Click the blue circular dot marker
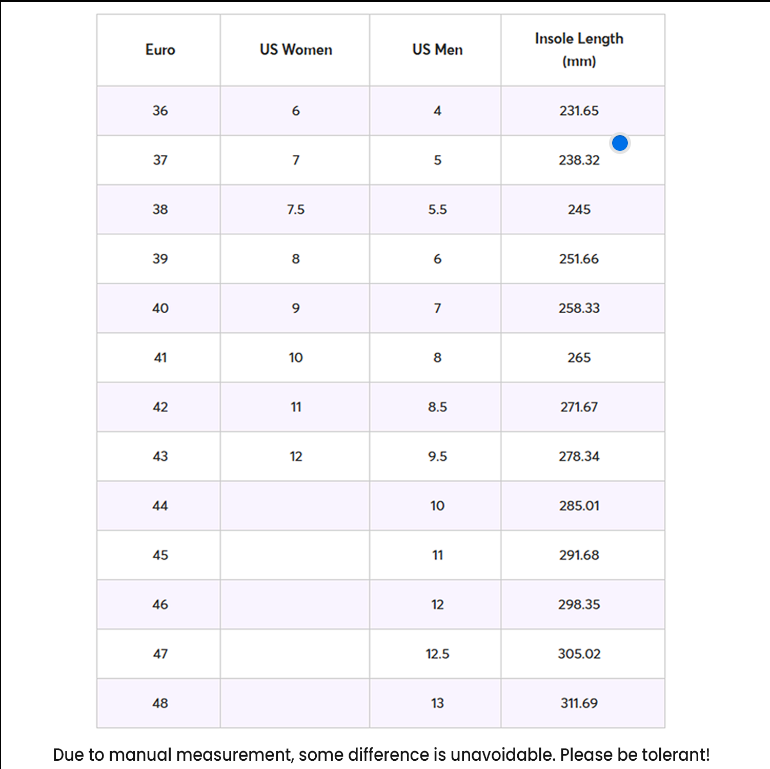 click(x=620, y=143)
